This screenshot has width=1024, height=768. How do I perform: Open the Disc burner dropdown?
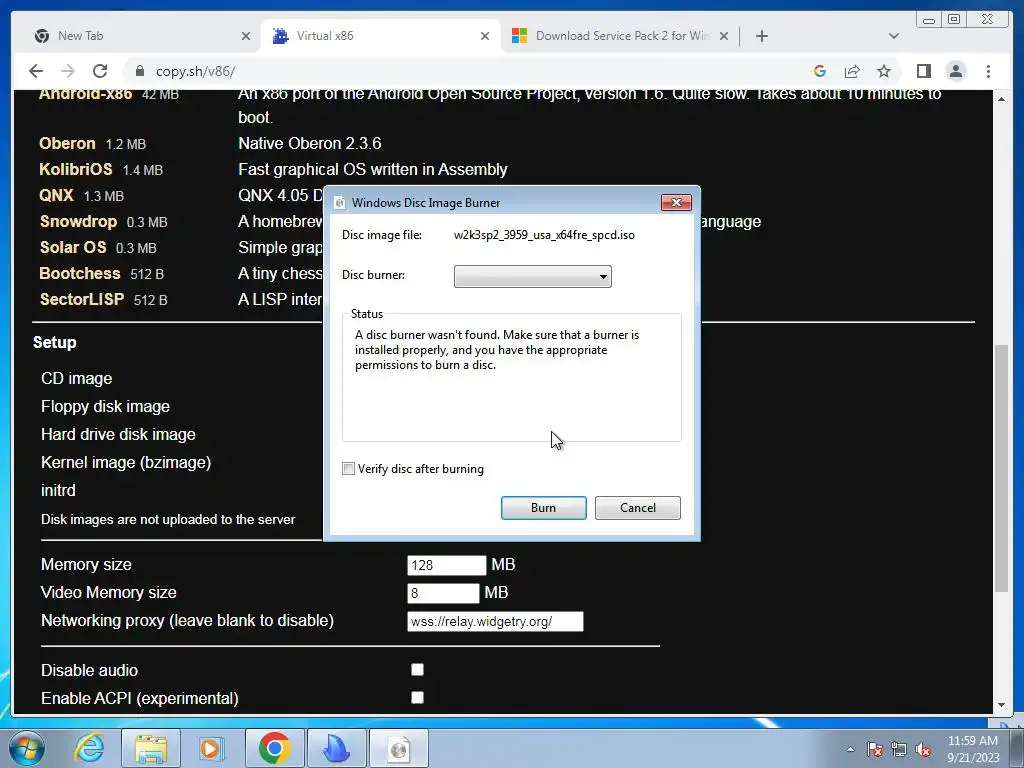coord(533,276)
